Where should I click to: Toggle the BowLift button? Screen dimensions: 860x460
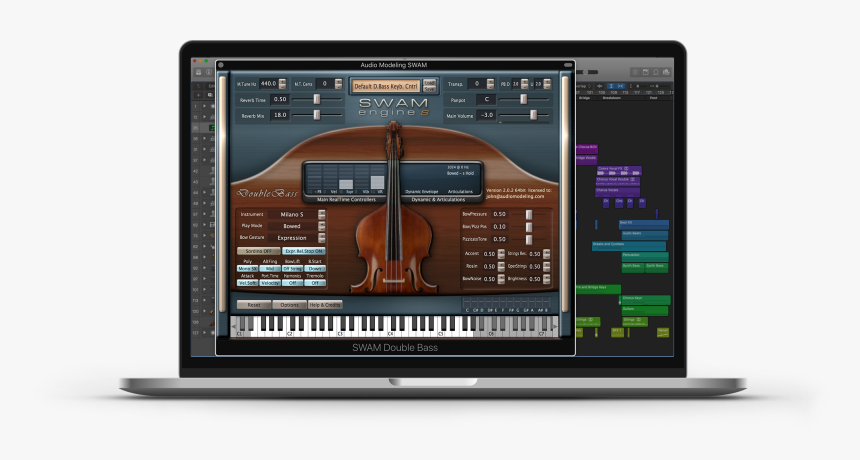click(x=292, y=269)
